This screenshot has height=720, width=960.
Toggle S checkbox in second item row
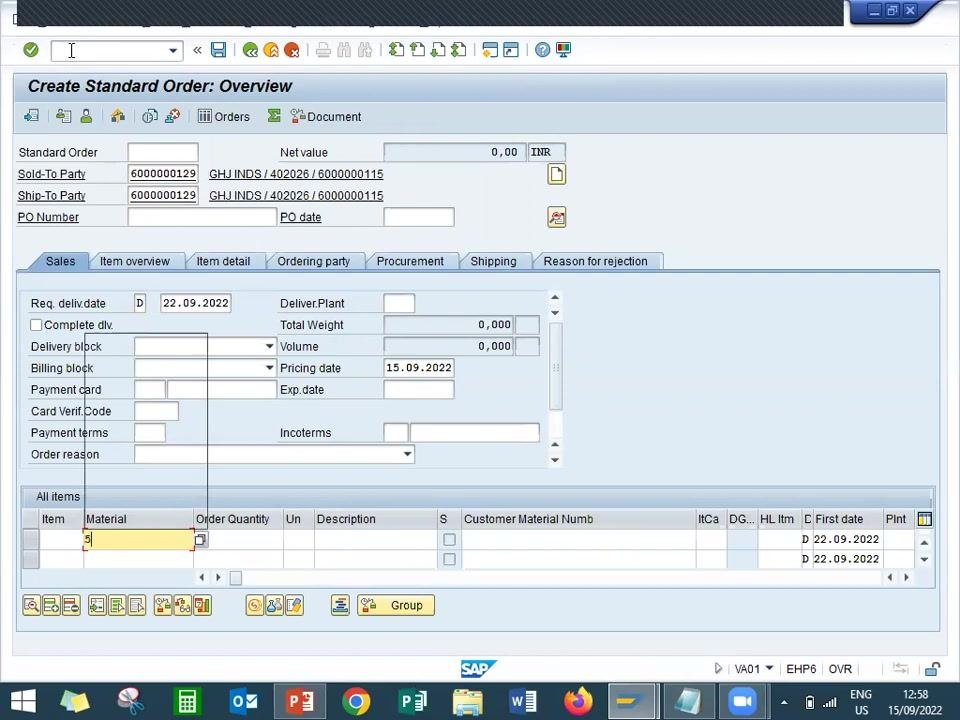(449, 559)
